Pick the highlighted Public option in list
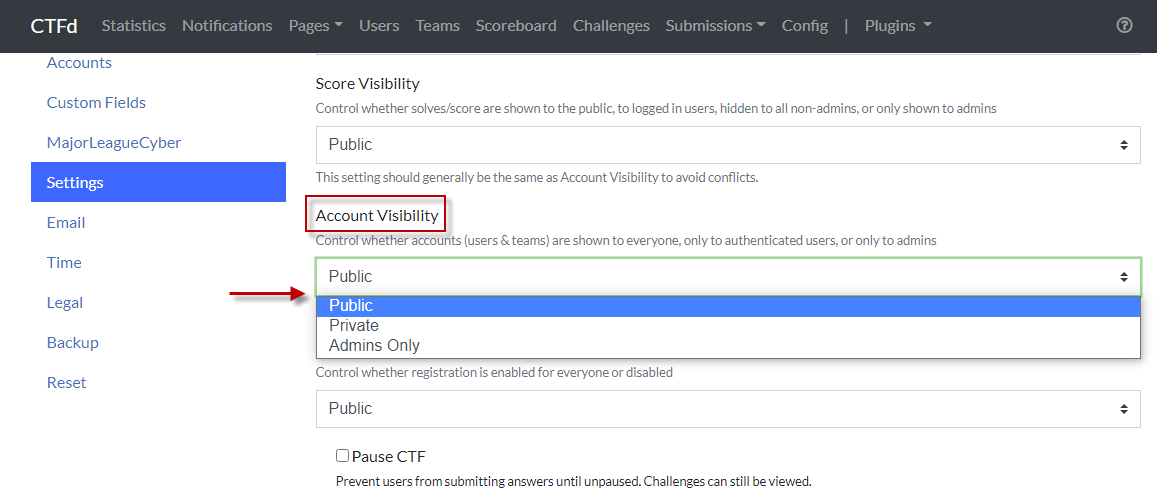Image resolution: width=1157 pixels, height=503 pixels. pyautogui.click(x=351, y=306)
